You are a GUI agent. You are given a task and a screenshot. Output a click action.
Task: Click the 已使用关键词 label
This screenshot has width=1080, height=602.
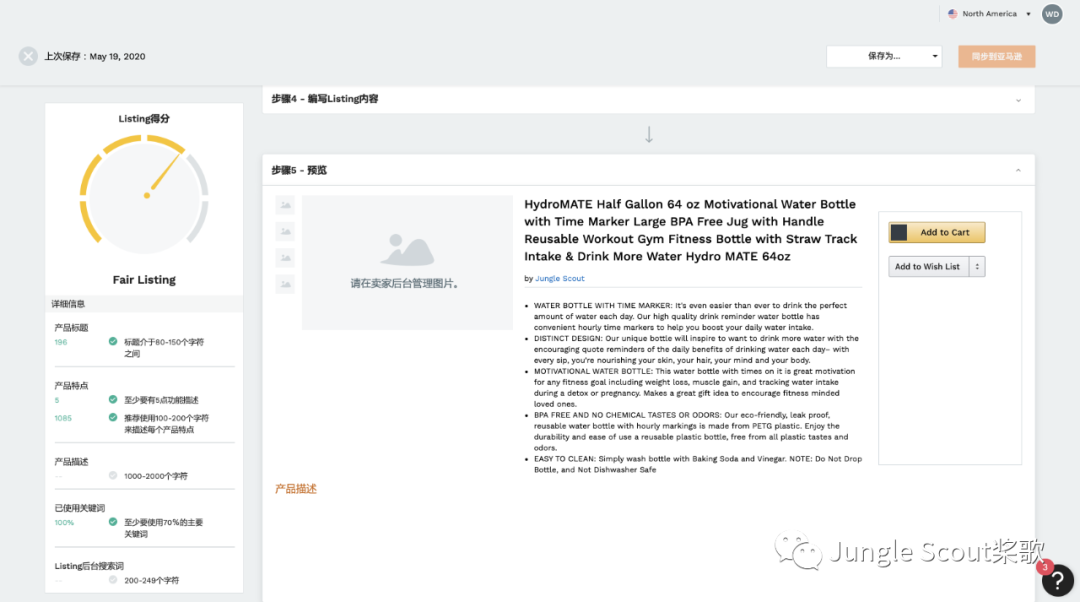pyautogui.click(x=80, y=508)
